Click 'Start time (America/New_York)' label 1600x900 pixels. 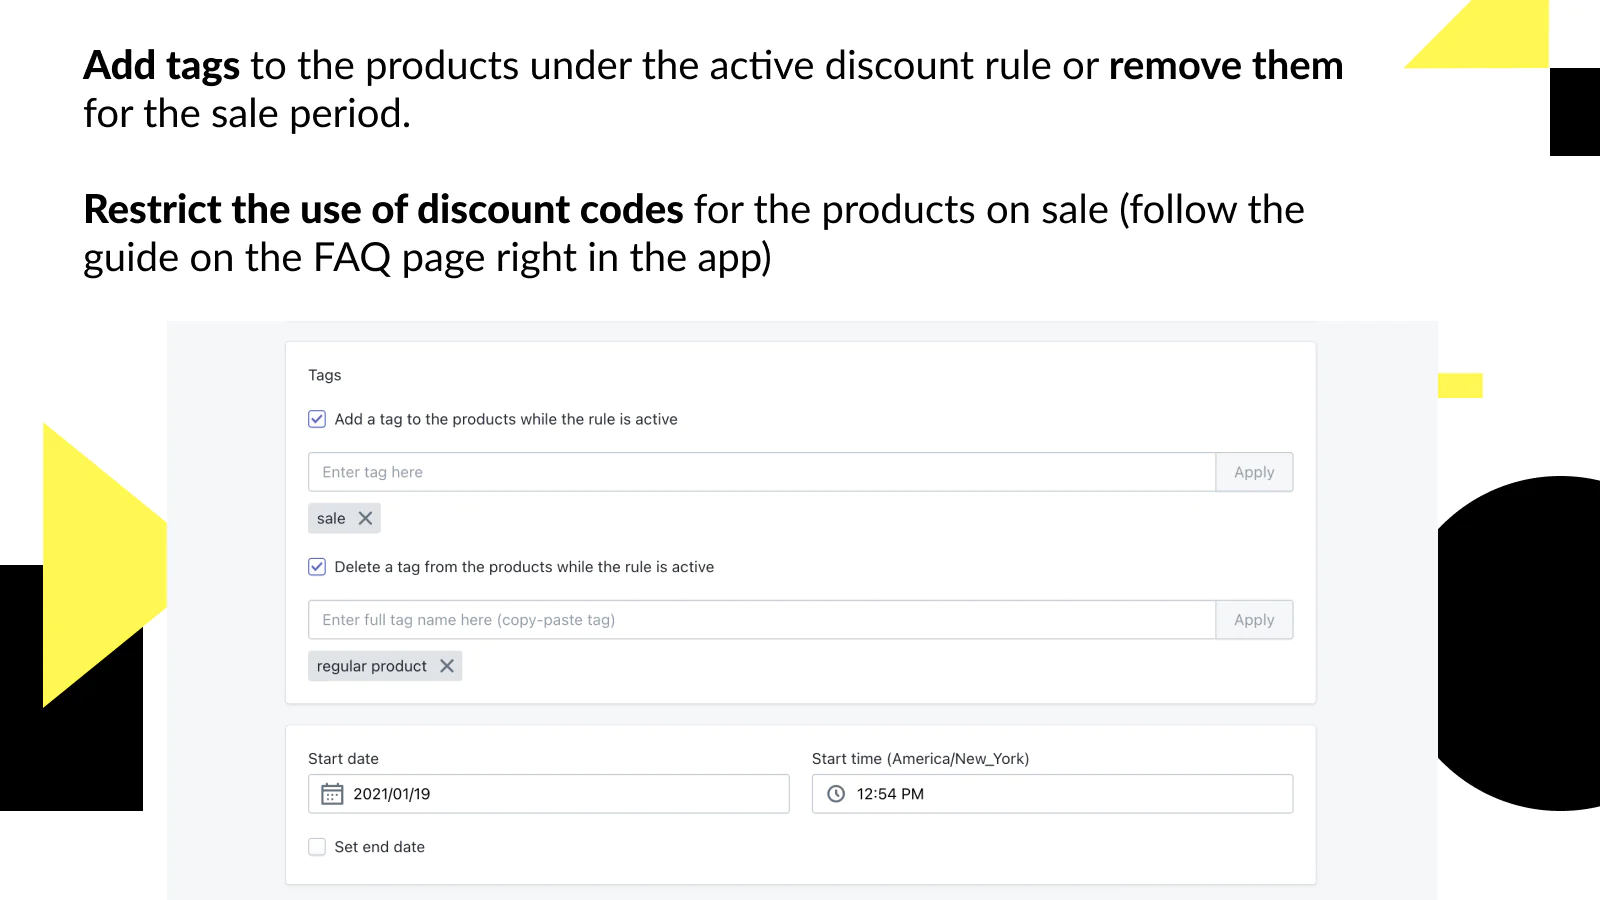click(x=920, y=759)
